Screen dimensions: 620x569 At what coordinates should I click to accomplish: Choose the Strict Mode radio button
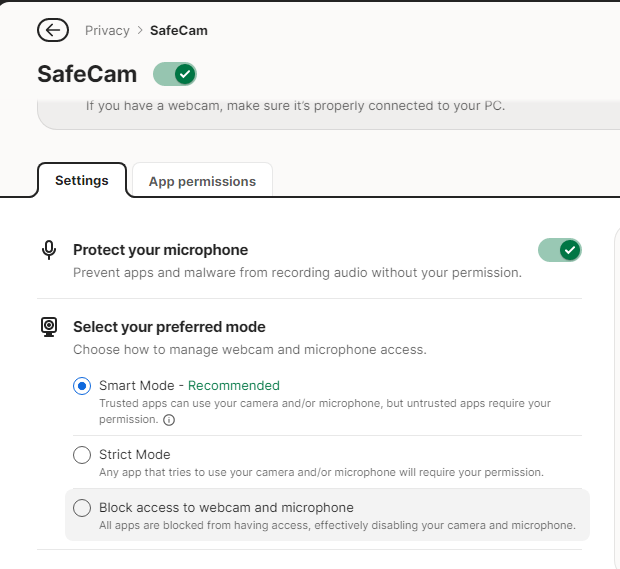coord(82,455)
